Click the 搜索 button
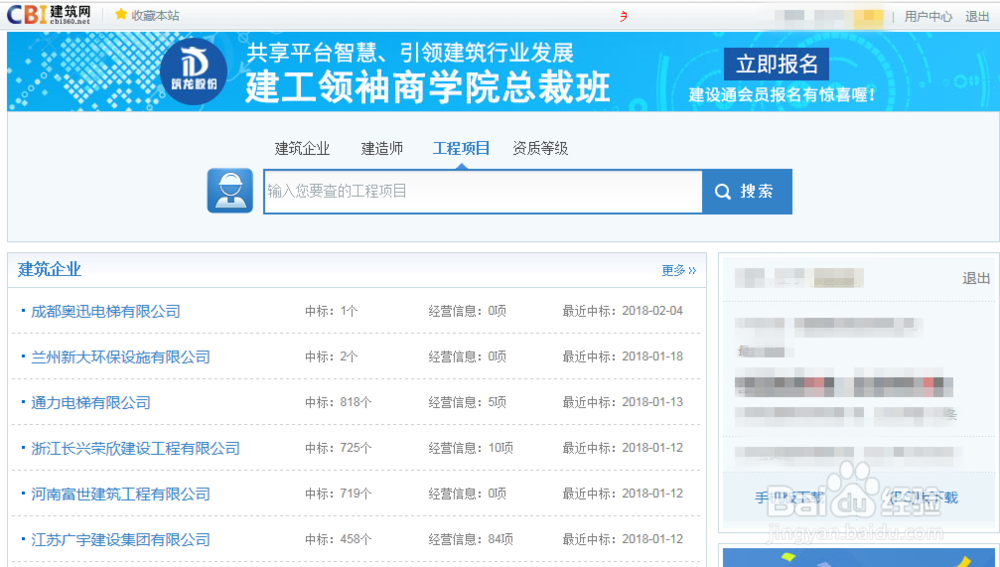This screenshot has height=567, width=1000. click(747, 191)
